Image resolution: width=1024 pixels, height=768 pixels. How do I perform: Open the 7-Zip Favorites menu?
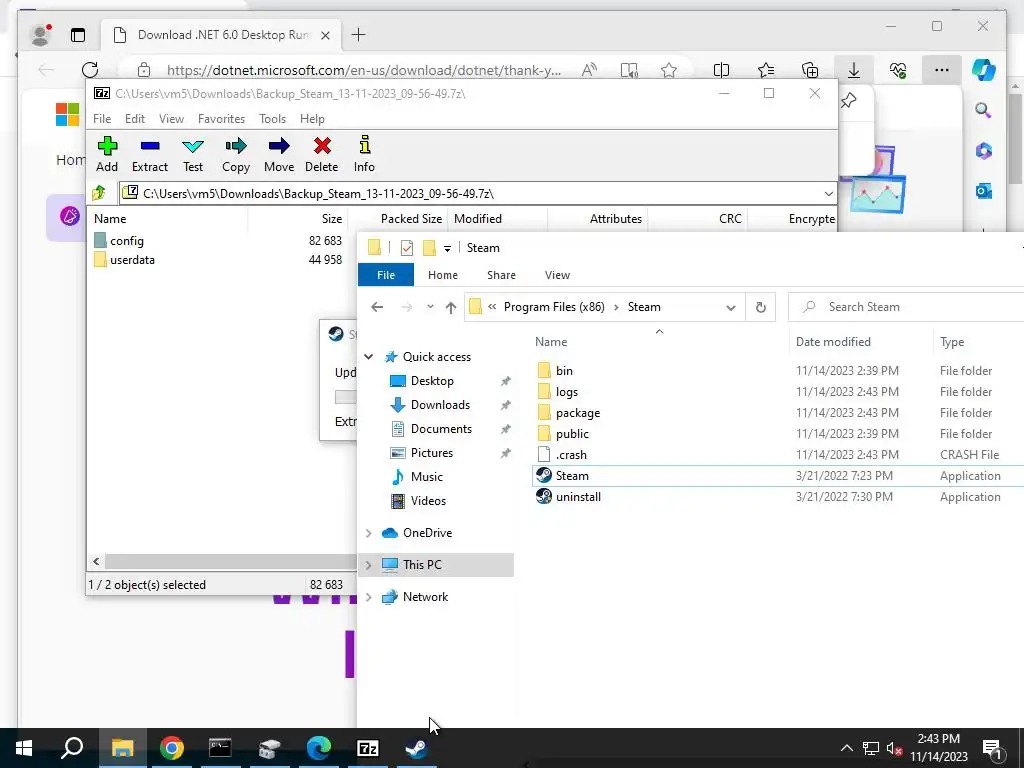click(221, 119)
